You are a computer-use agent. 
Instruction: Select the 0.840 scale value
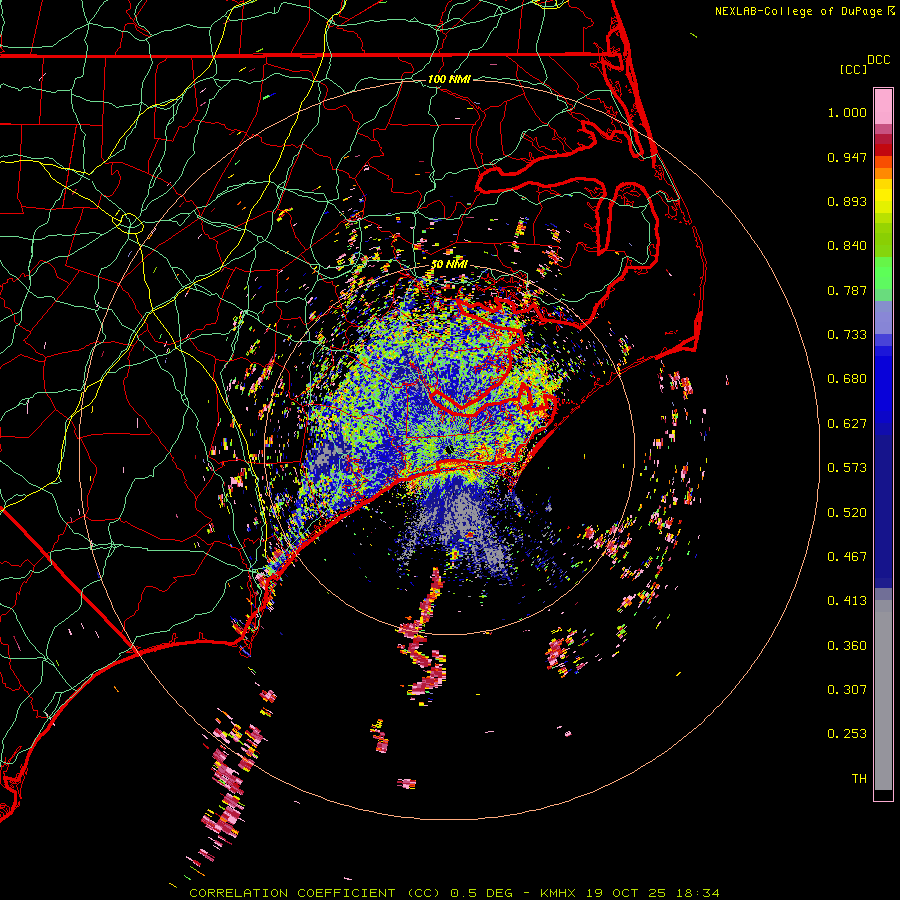pyautogui.click(x=847, y=246)
